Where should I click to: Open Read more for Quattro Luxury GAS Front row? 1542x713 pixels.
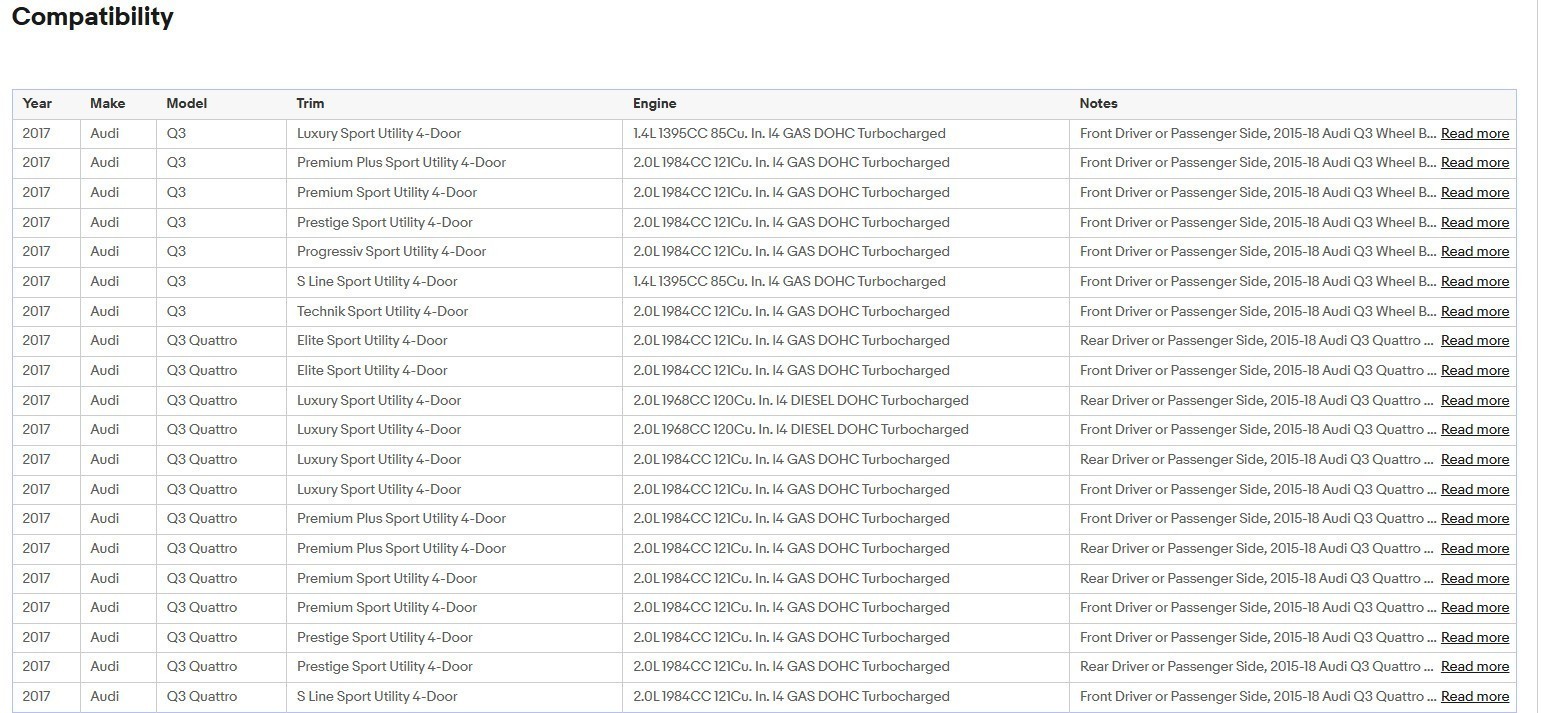click(x=1474, y=489)
